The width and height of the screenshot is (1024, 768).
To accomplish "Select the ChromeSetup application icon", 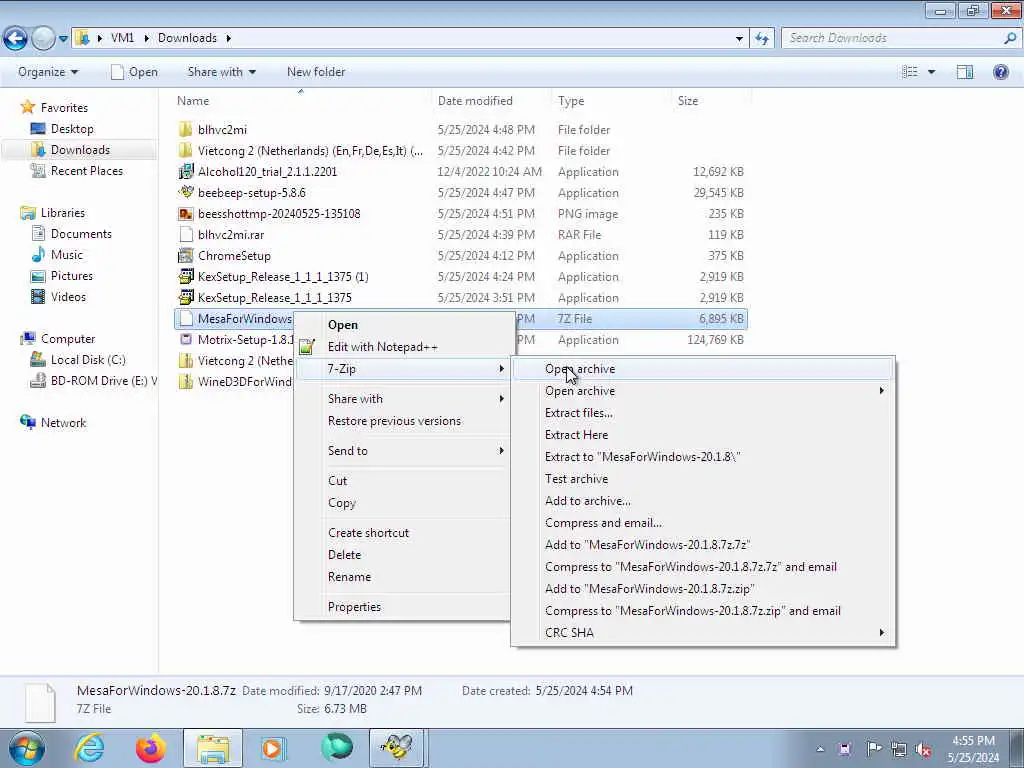I will click(x=186, y=255).
